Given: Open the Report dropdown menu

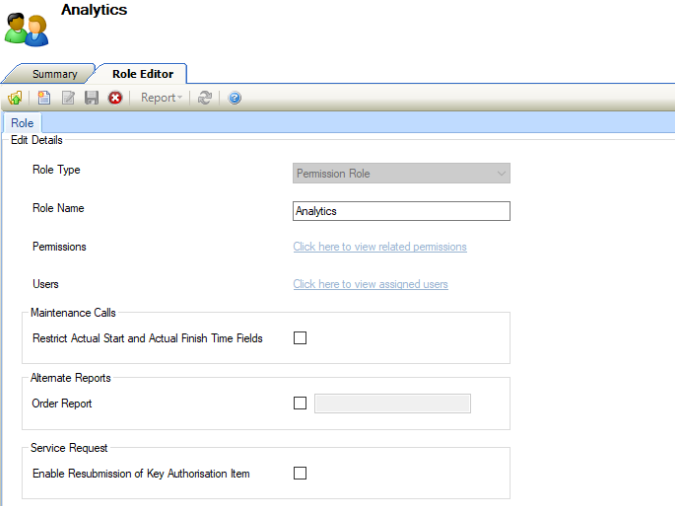Looking at the screenshot, I should [x=161, y=98].
